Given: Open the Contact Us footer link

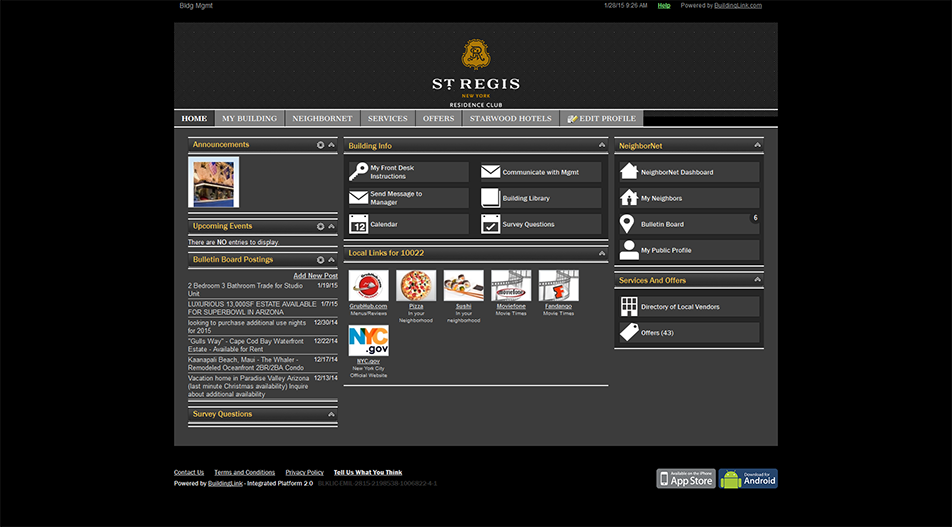Looking at the screenshot, I should pos(189,472).
